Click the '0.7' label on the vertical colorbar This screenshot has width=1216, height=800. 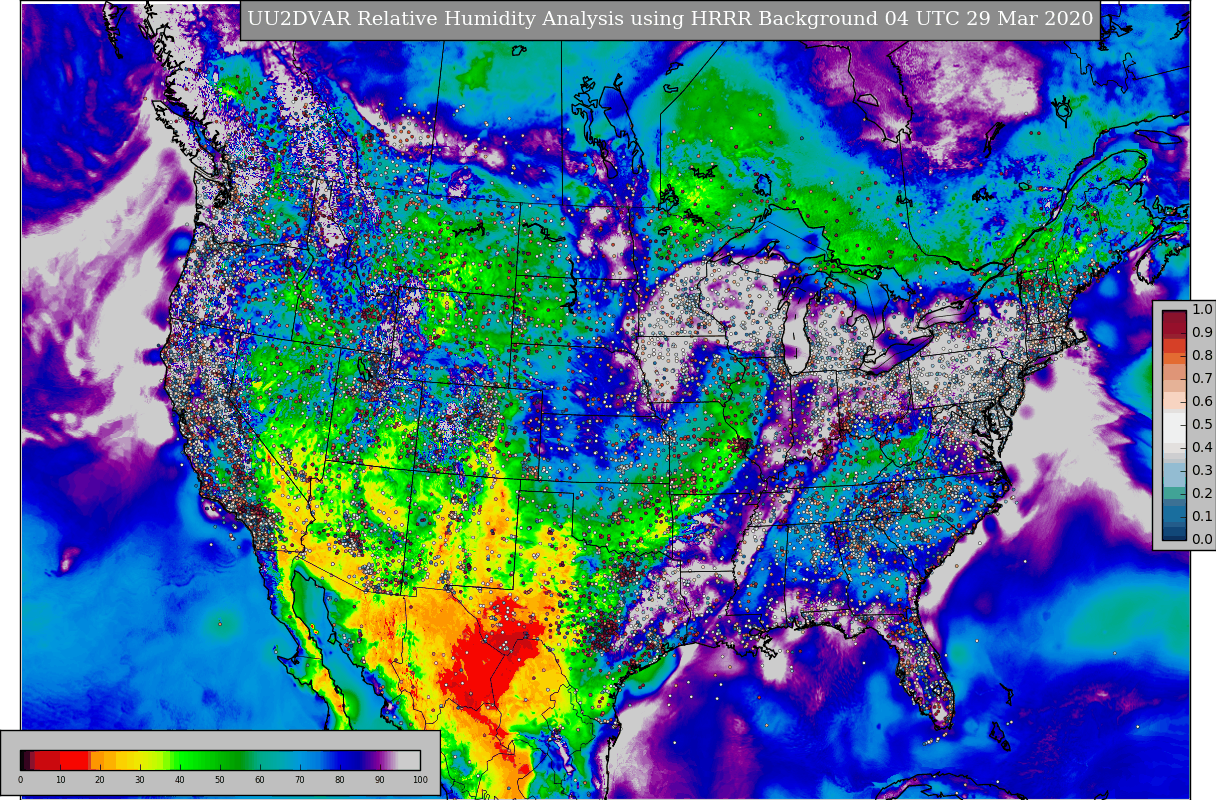pyautogui.click(x=1202, y=379)
